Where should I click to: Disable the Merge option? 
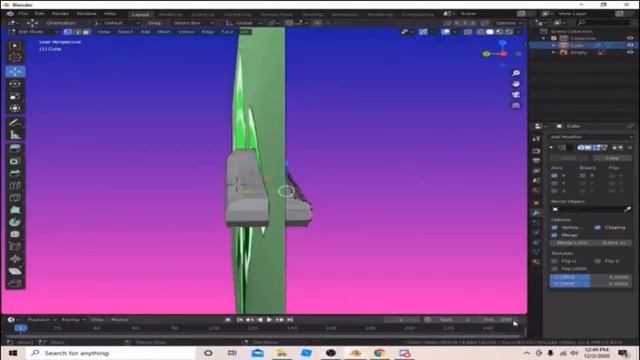(554, 235)
